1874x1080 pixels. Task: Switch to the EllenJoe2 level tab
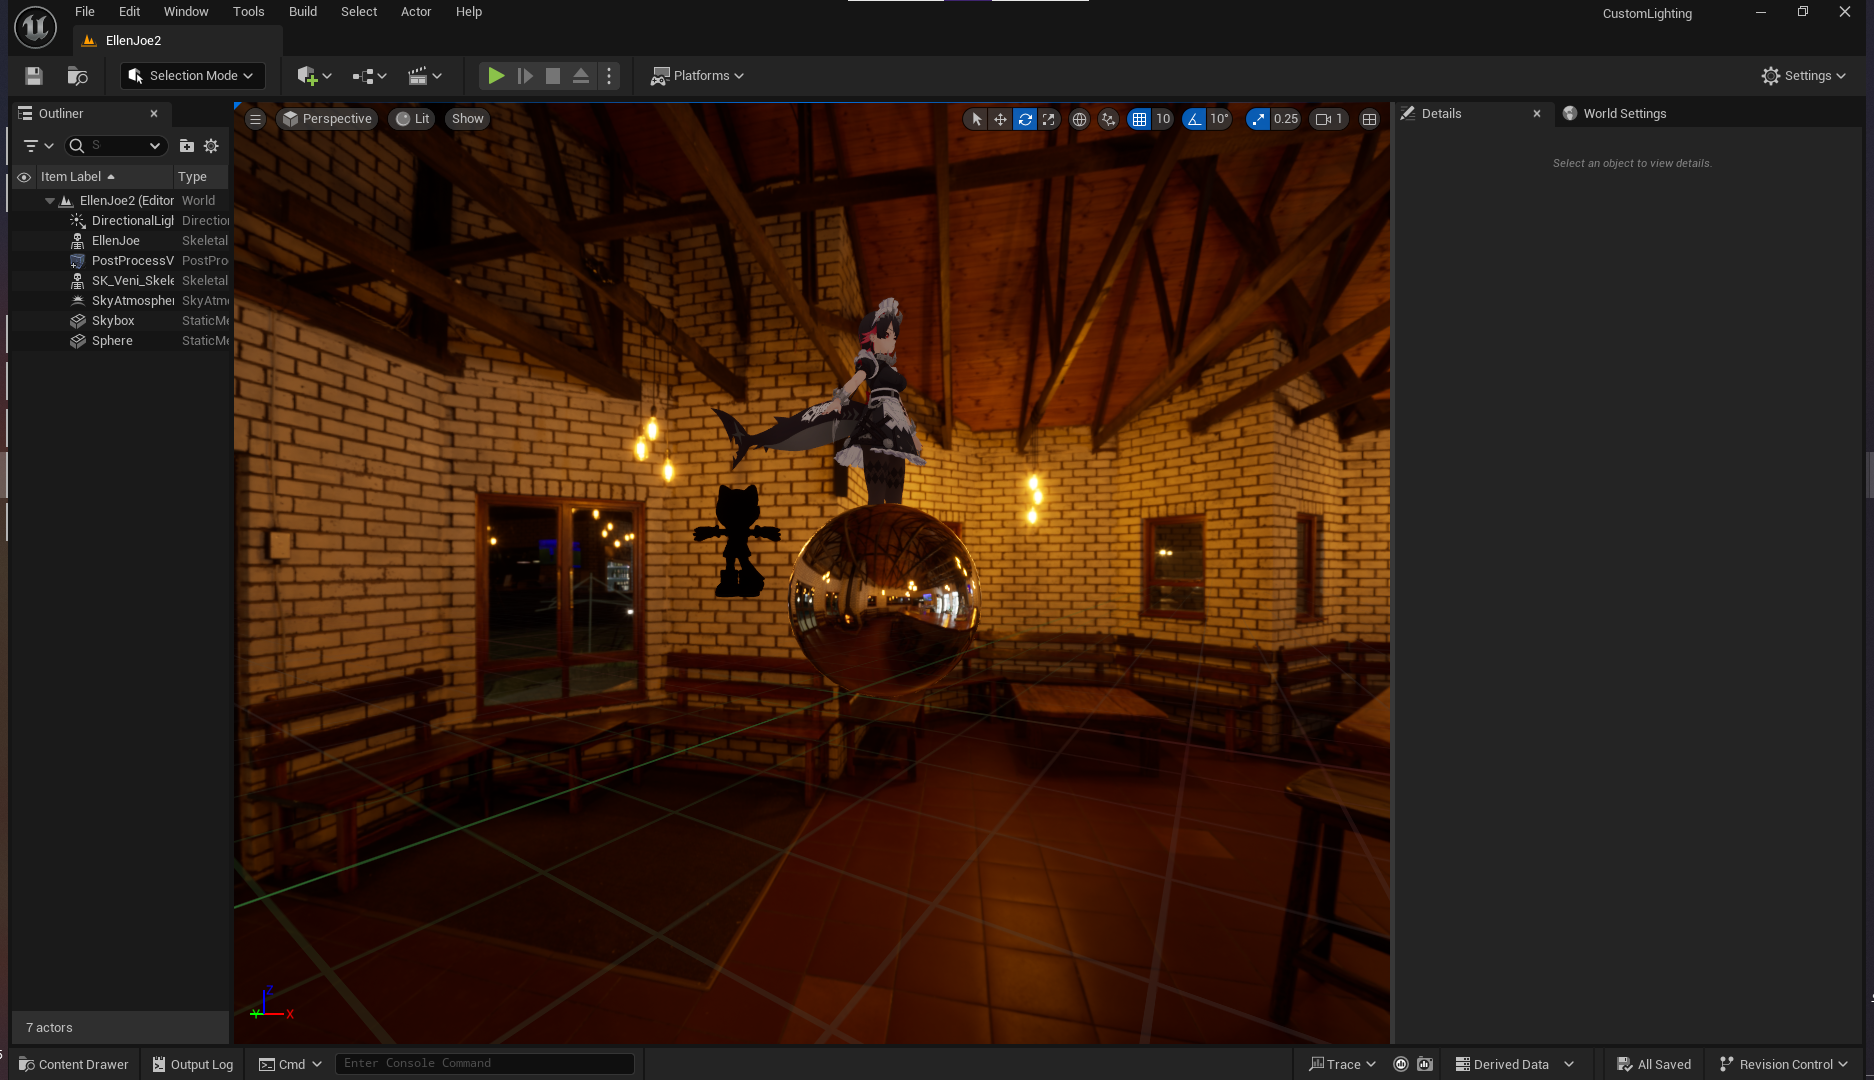pos(178,41)
